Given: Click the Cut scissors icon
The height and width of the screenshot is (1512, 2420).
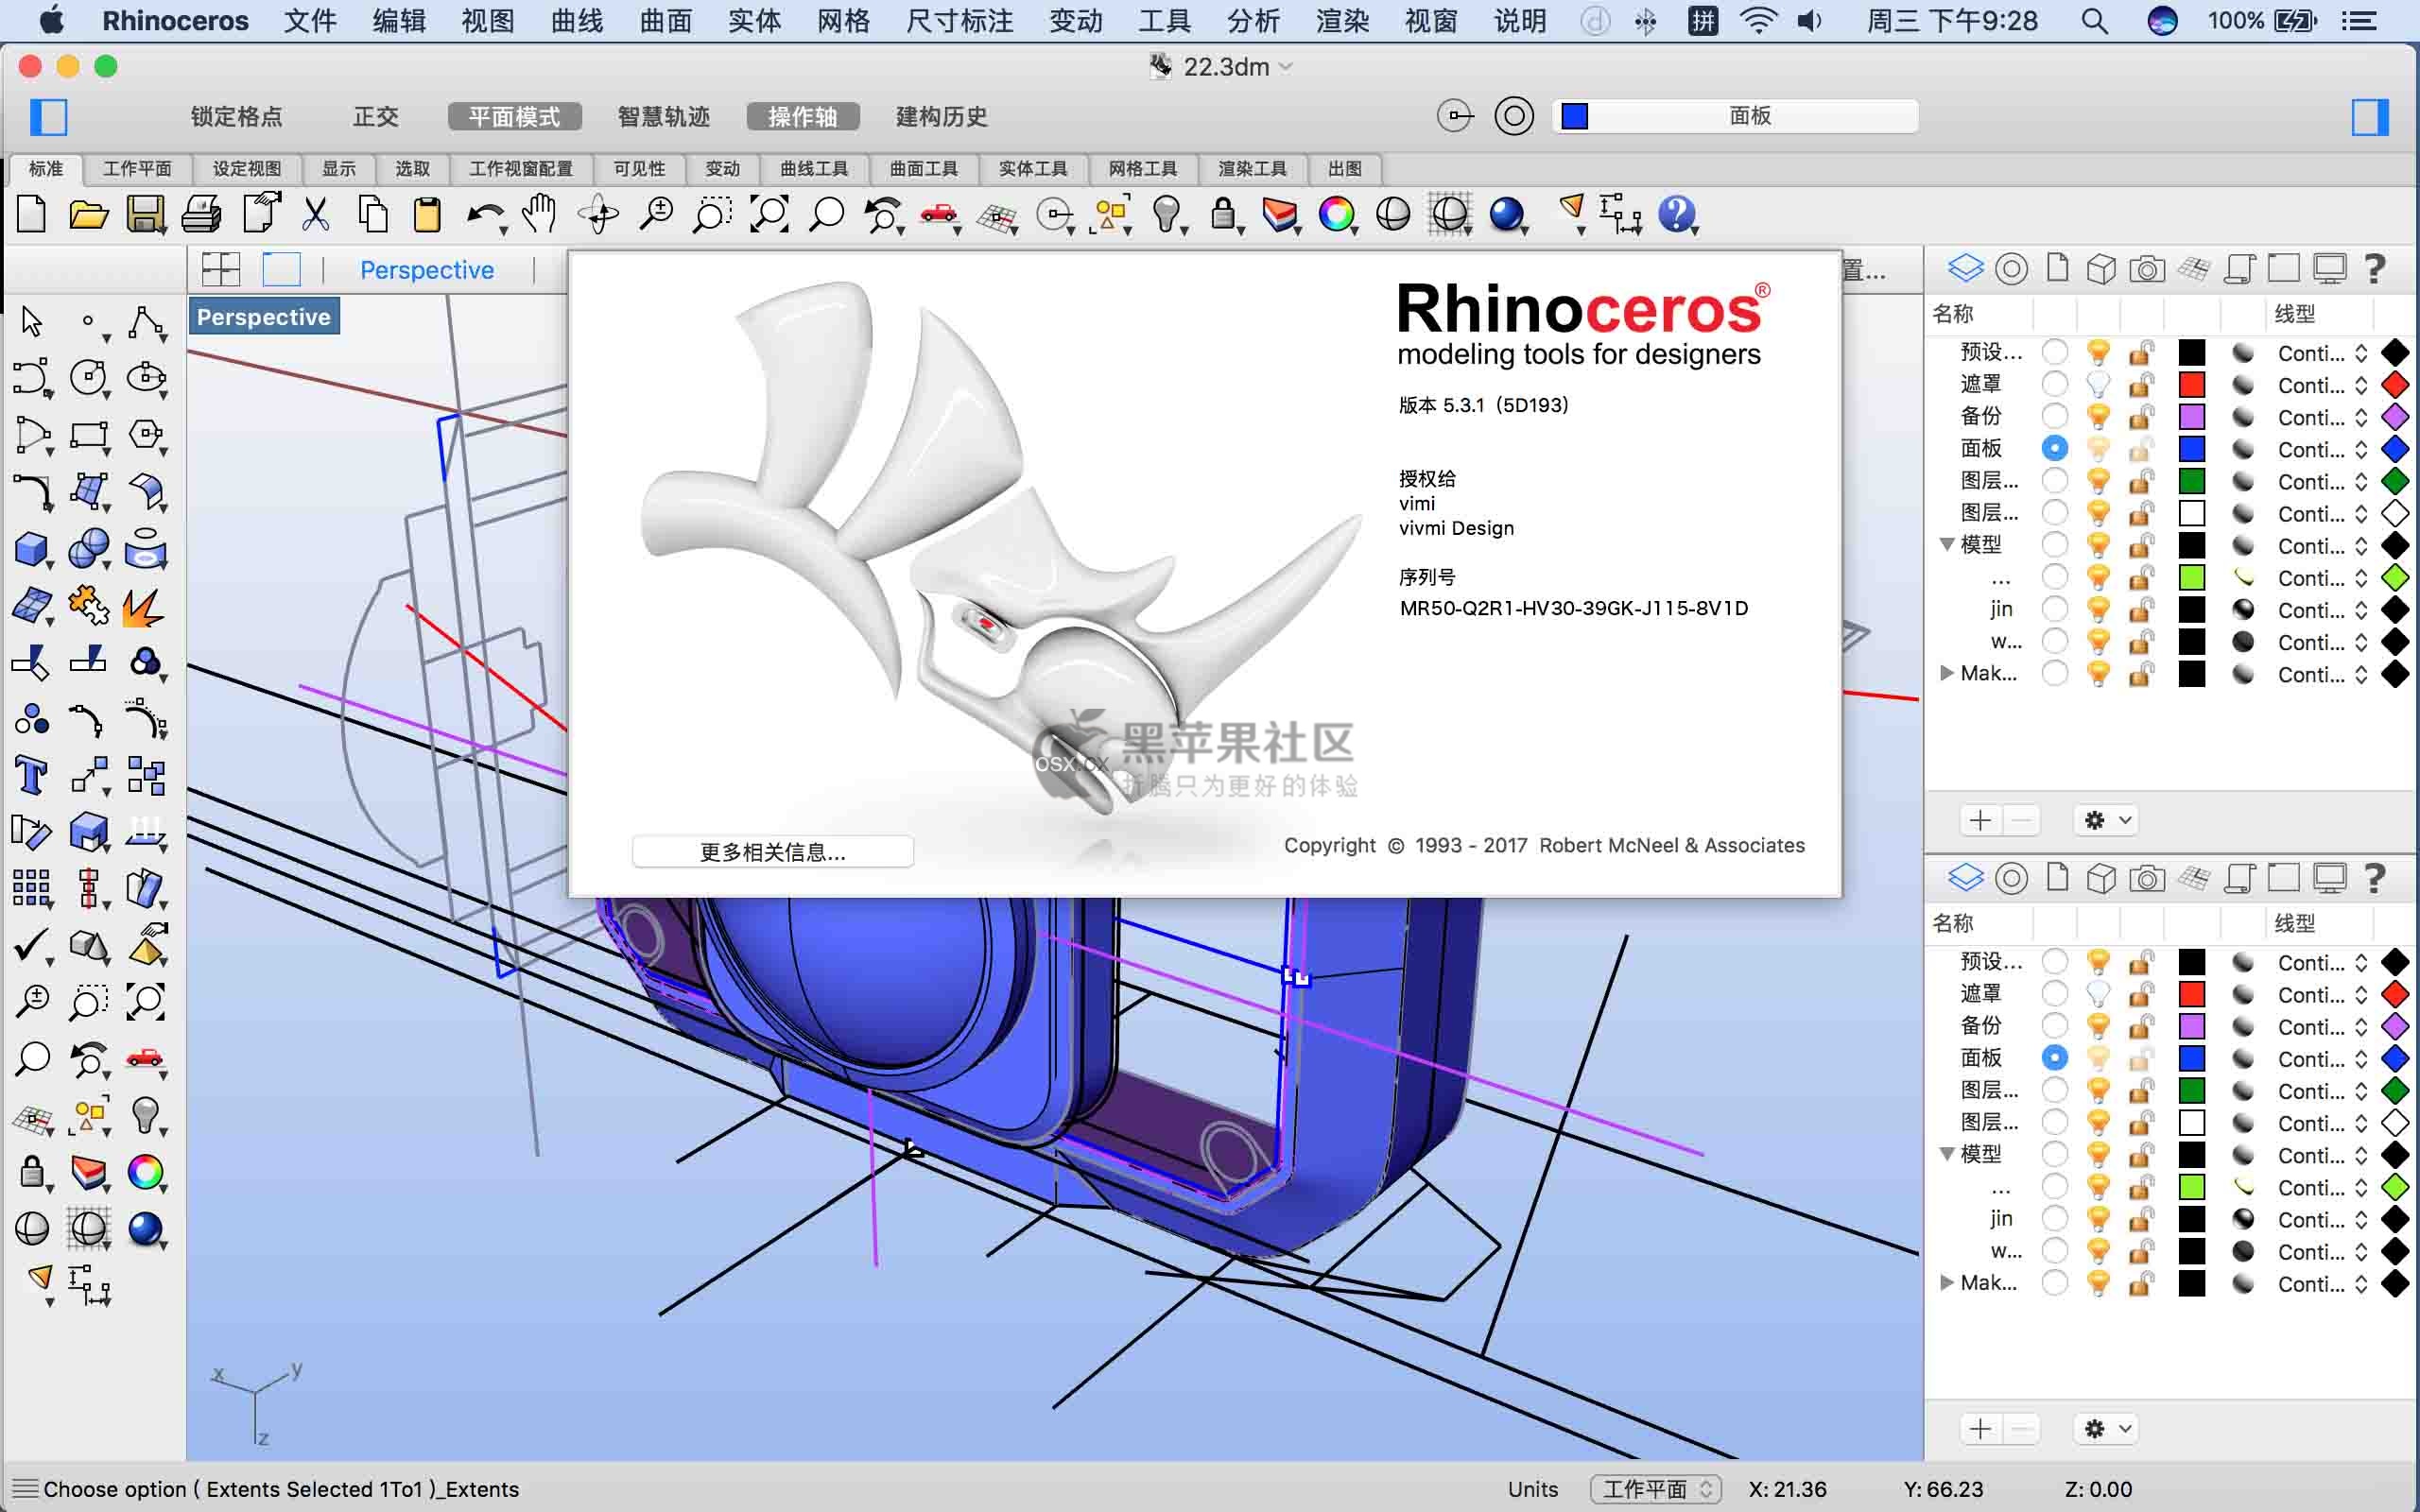Looking at the screenshot, I should tap(315, 214).
